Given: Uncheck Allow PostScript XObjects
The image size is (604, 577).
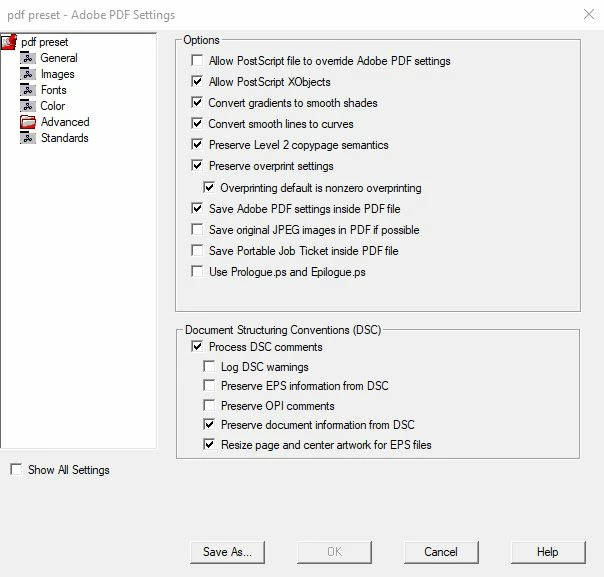Looking at the screenshot, I should click(x=197, y=82).
